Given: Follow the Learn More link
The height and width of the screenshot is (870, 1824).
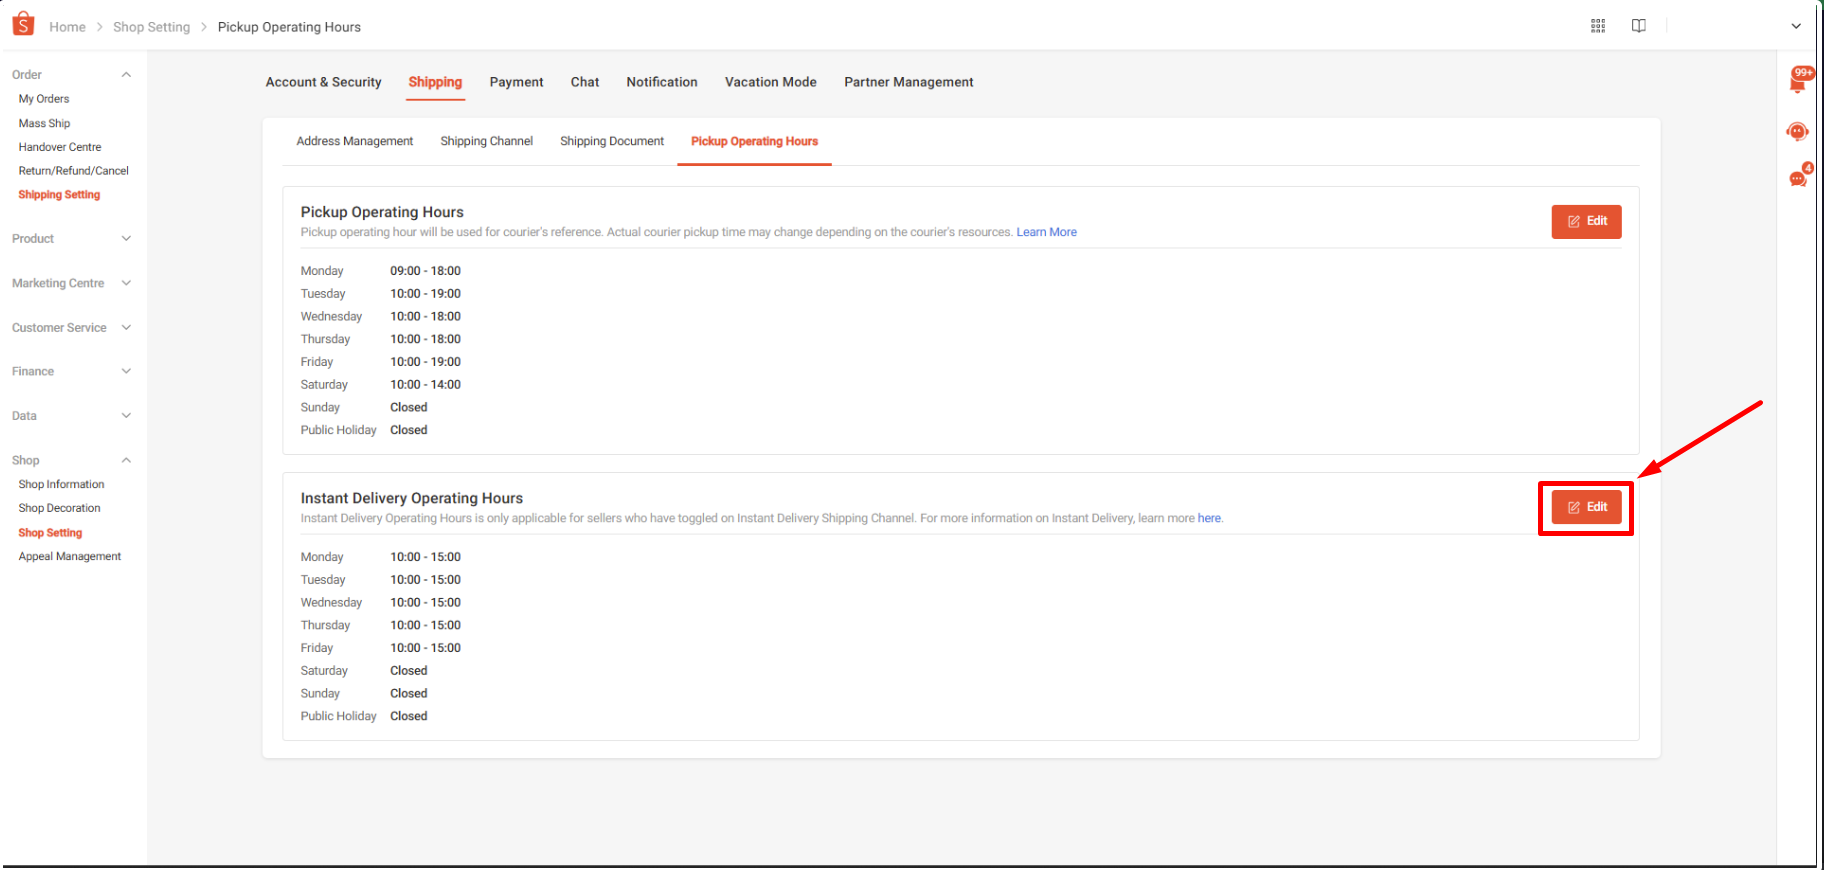Looking at the screenshot, I should [1047, 232].
